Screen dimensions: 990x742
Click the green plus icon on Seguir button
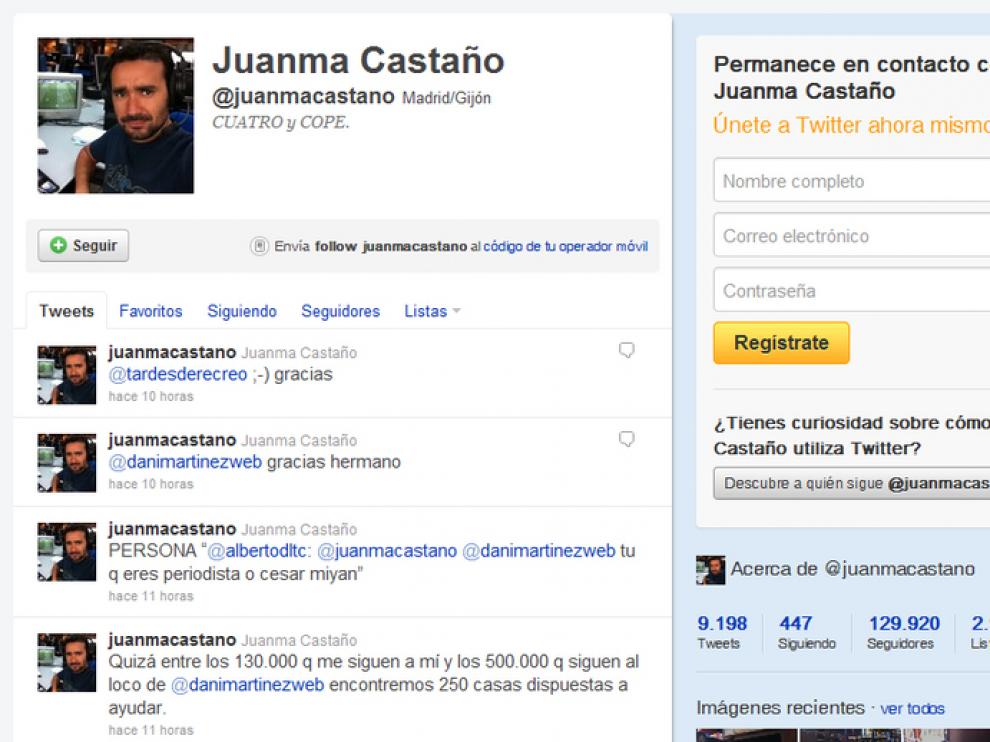tap(58, 245)
